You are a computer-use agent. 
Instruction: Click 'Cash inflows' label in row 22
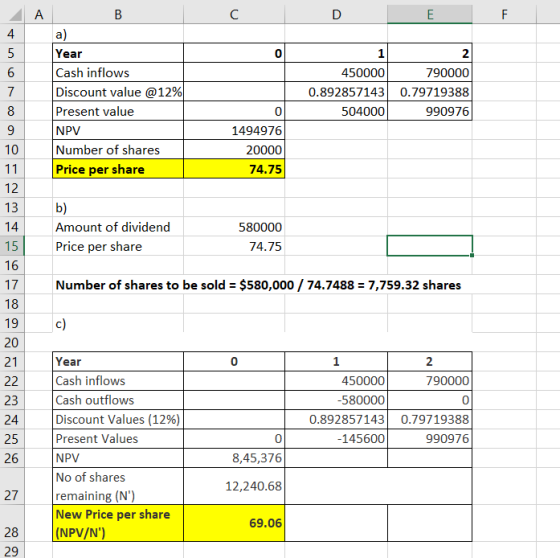pyautogui.click(x=118, y=381)
